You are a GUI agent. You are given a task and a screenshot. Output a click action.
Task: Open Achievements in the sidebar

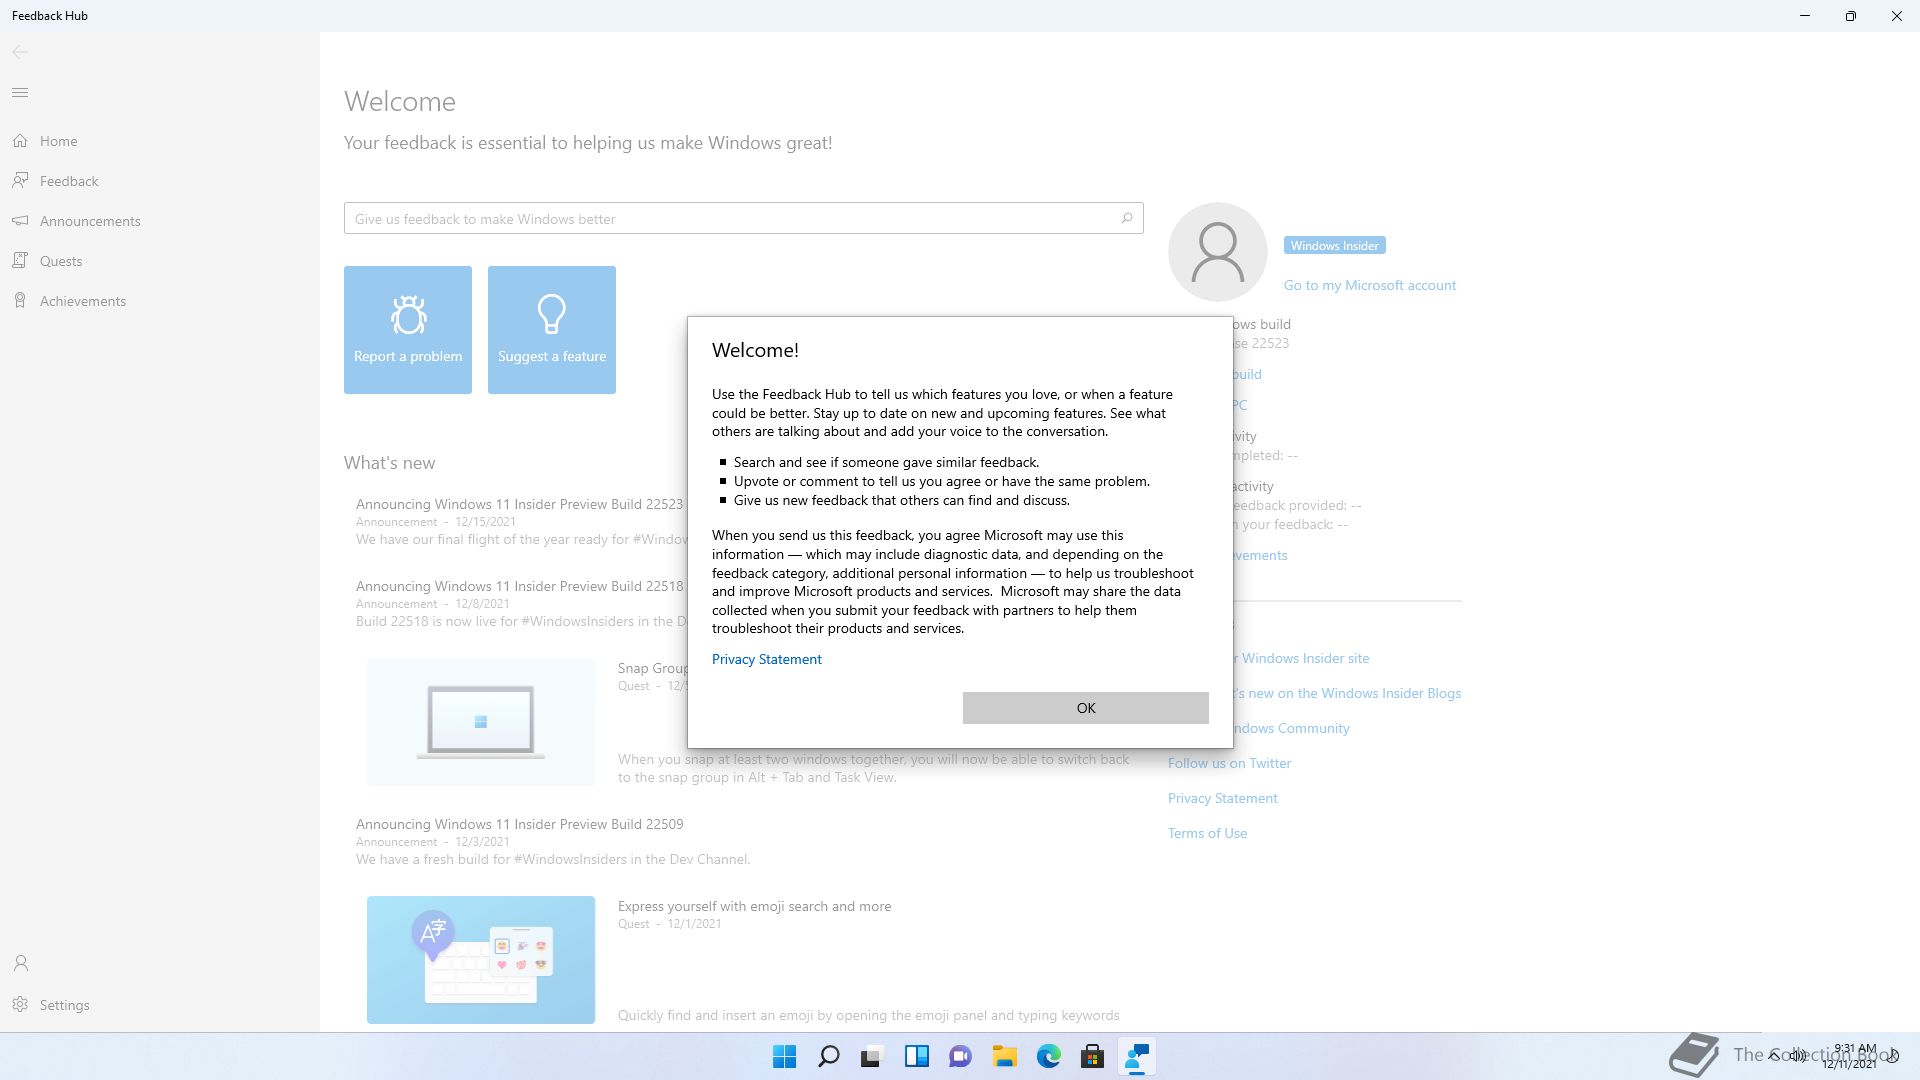tap(160, 301)
